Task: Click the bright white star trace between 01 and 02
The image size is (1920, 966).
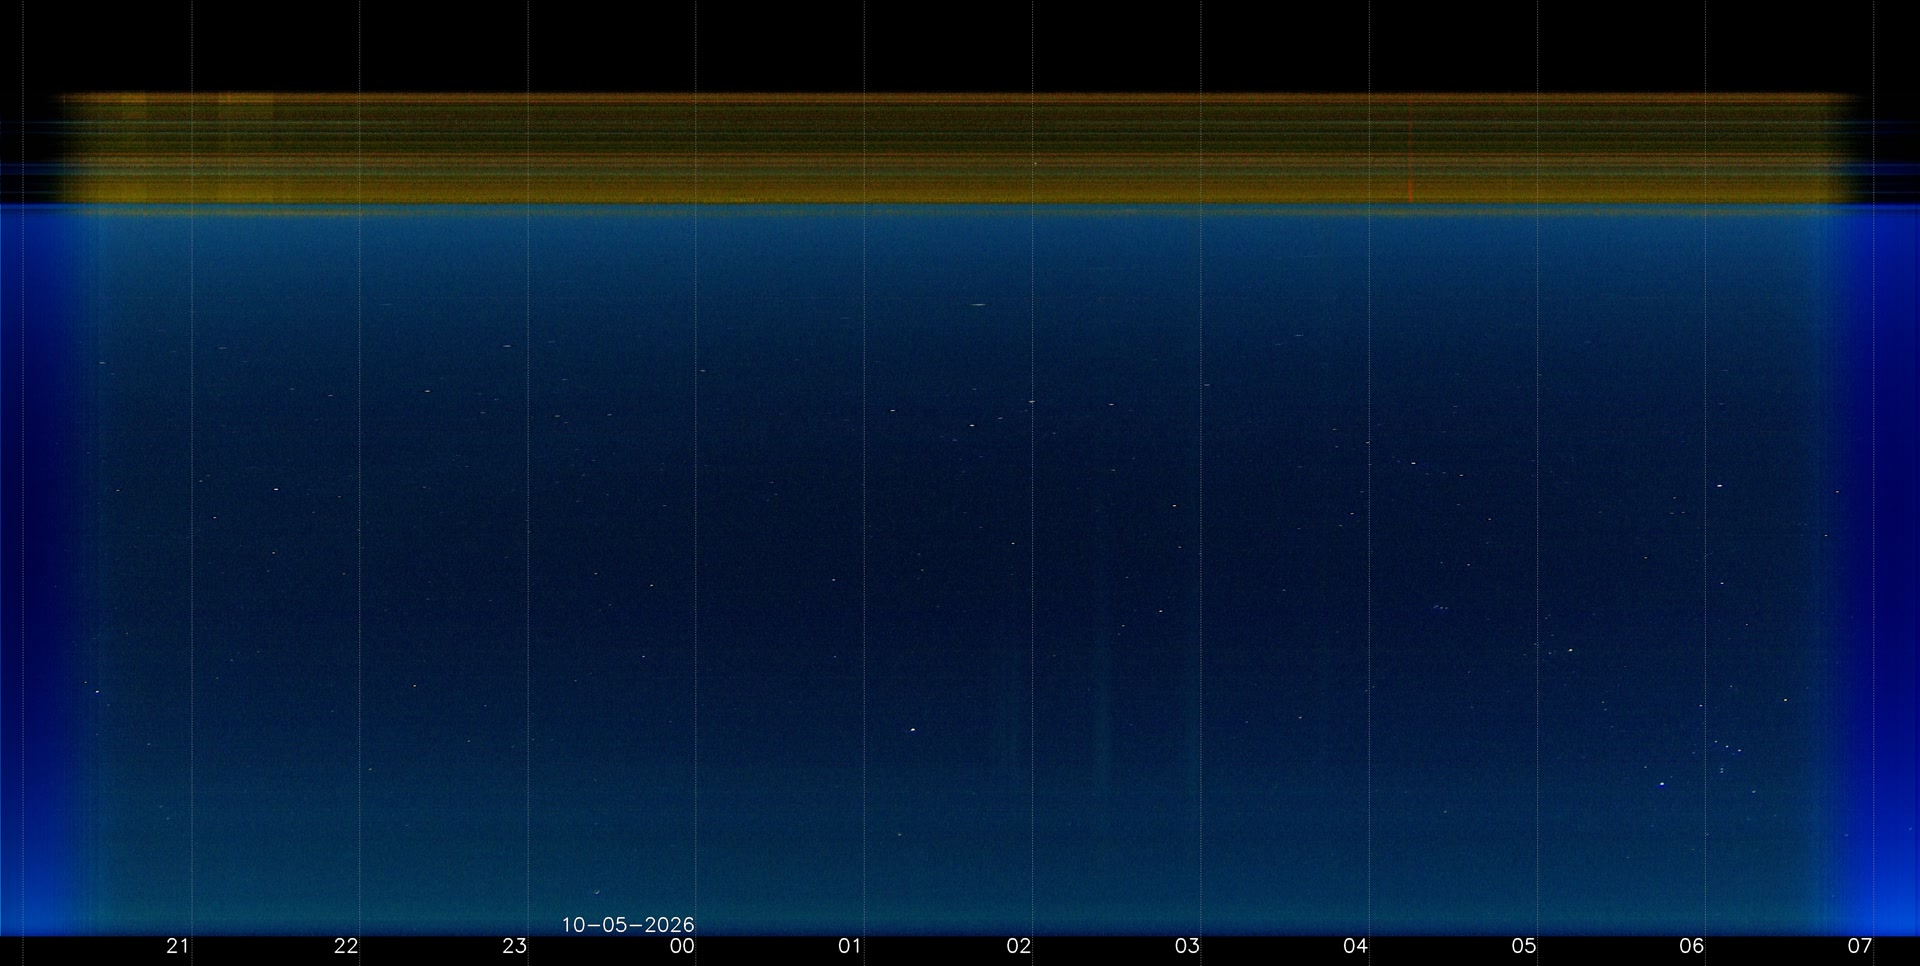Action: (x=913, y=730)
